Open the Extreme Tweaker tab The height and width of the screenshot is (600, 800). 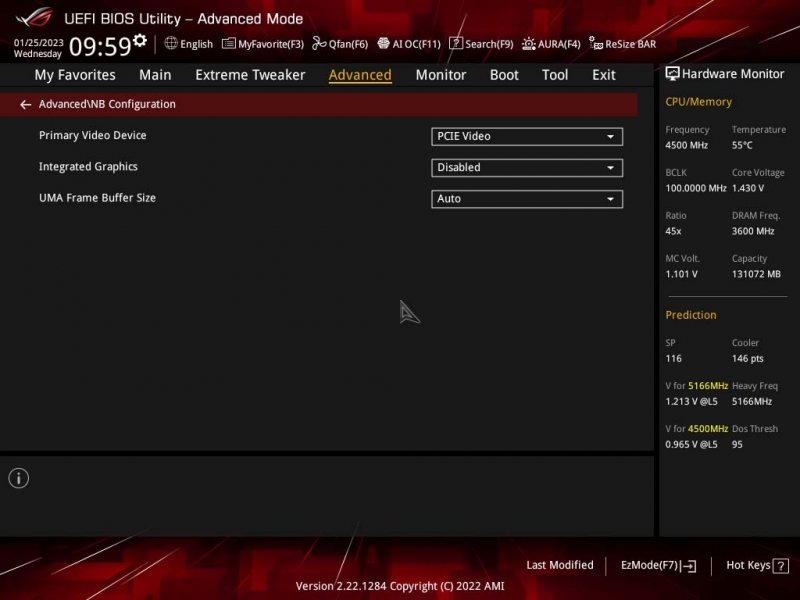click(x=250, y=75)
